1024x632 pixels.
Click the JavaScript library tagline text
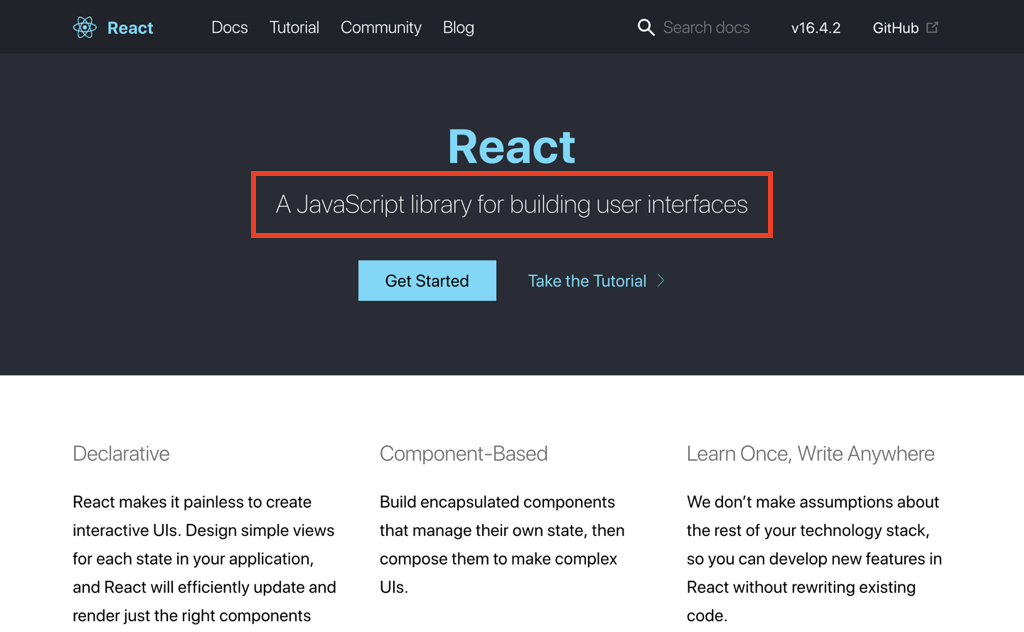coord(511,205)
